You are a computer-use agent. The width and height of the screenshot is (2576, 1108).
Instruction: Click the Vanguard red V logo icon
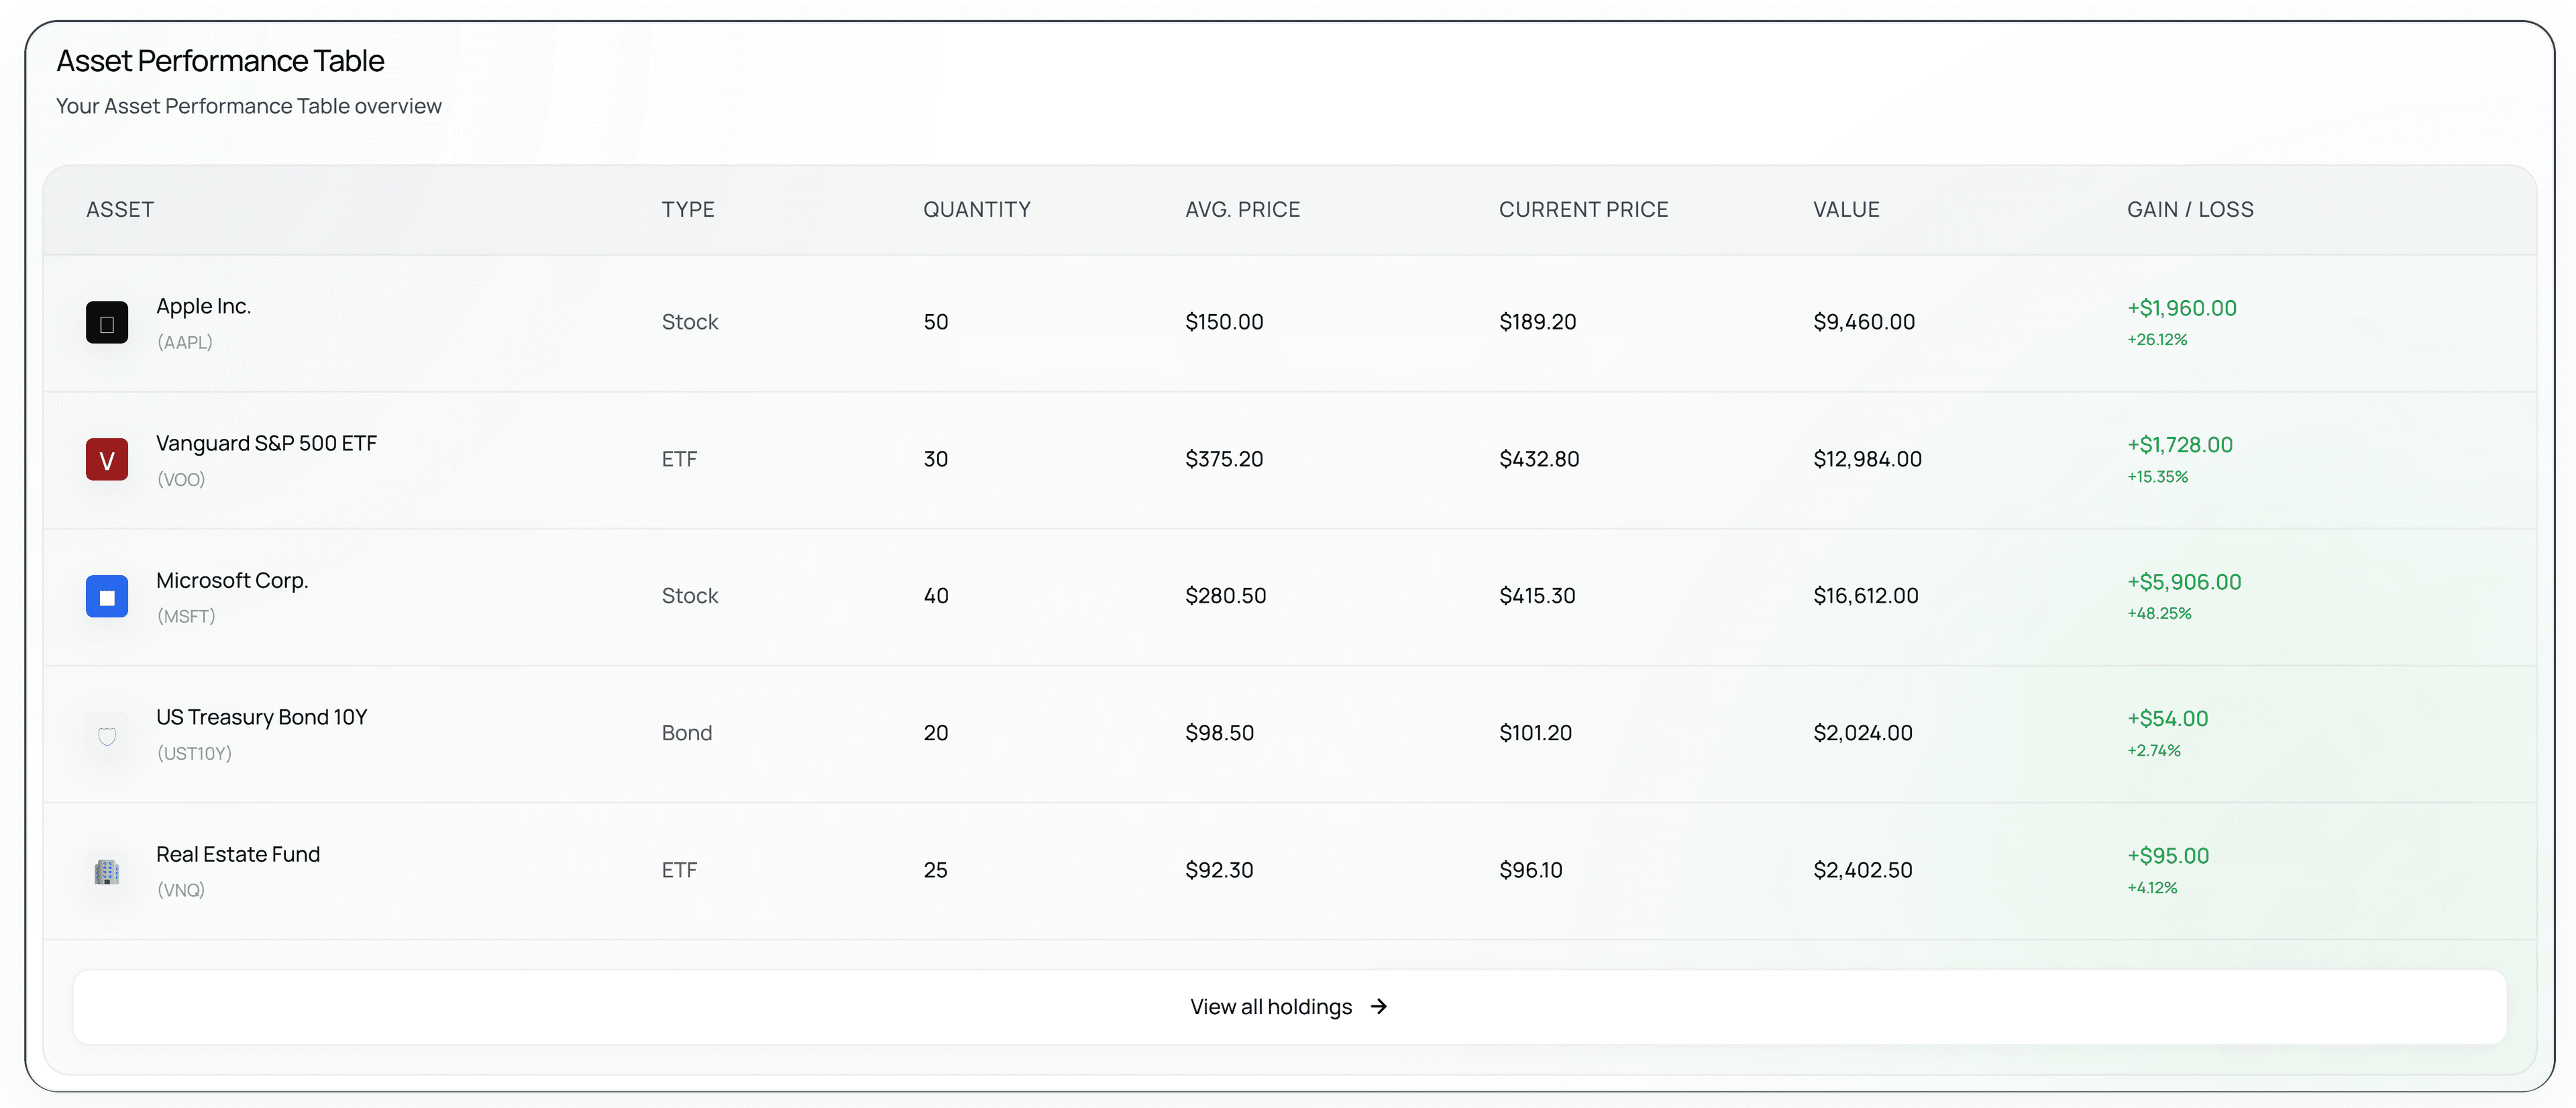tap(107, 459)
